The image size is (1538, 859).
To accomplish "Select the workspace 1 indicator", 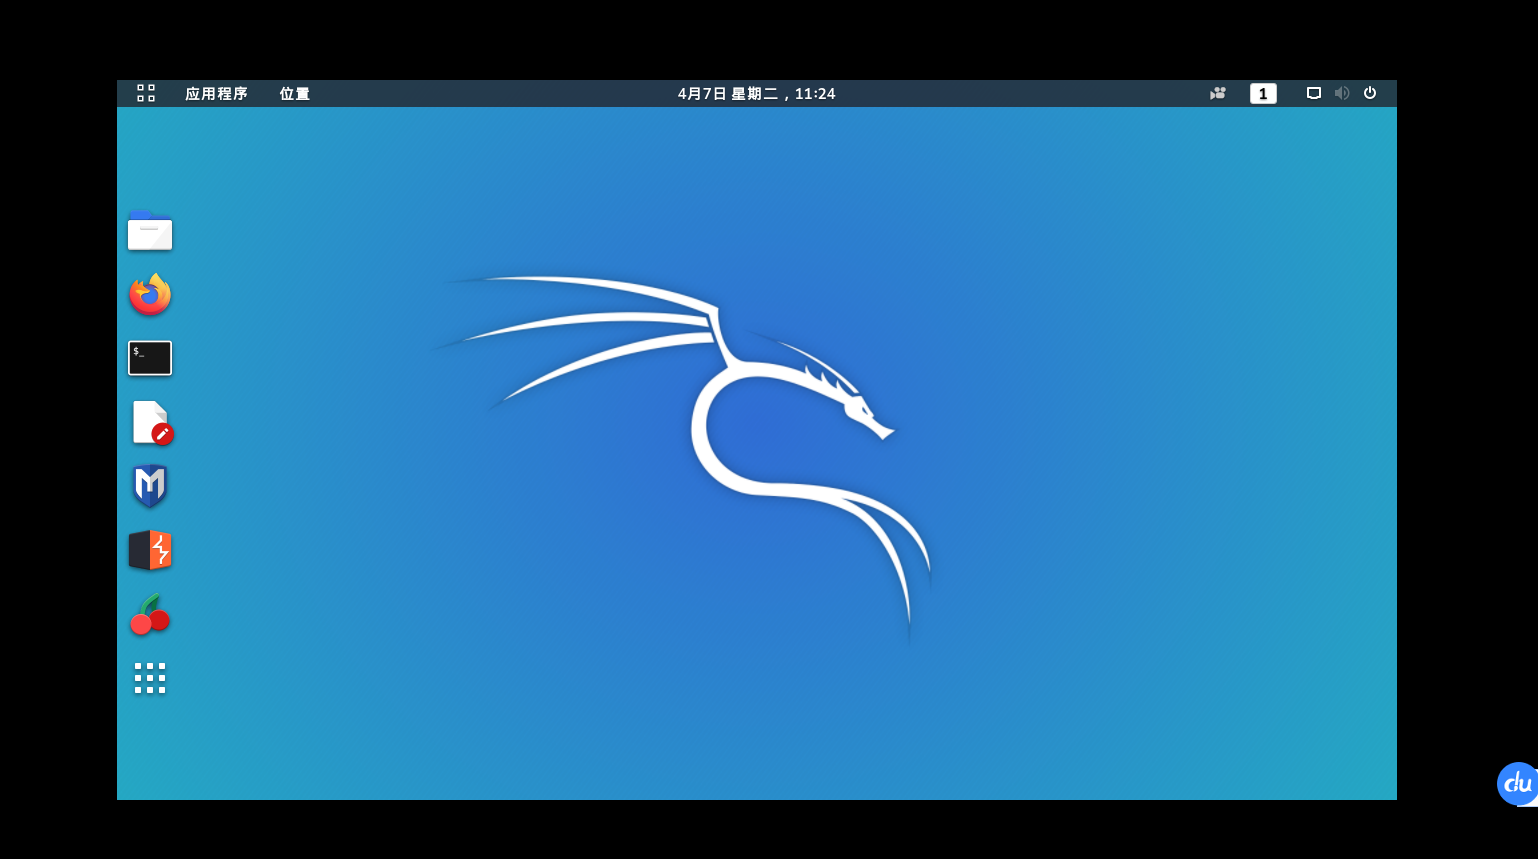I will tap(1263, 93).
